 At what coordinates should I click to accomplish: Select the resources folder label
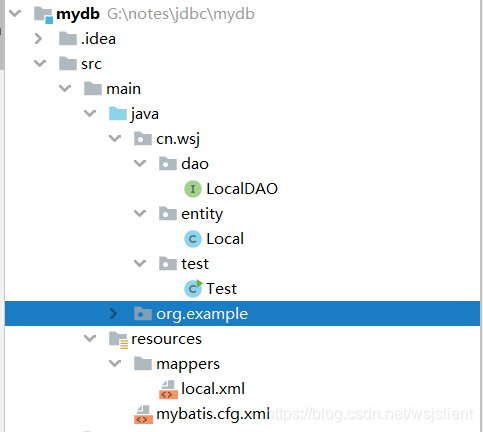166,339
